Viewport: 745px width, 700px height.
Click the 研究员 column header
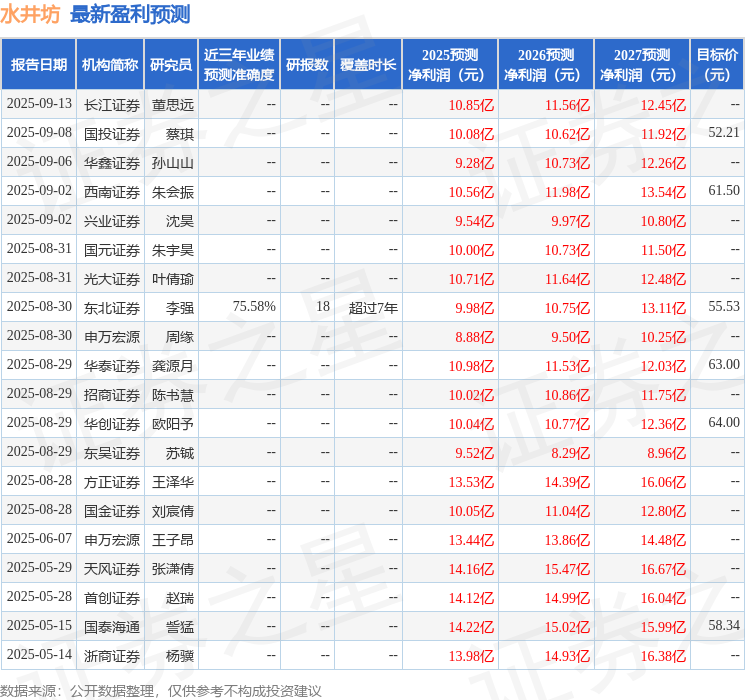point(171,65)
